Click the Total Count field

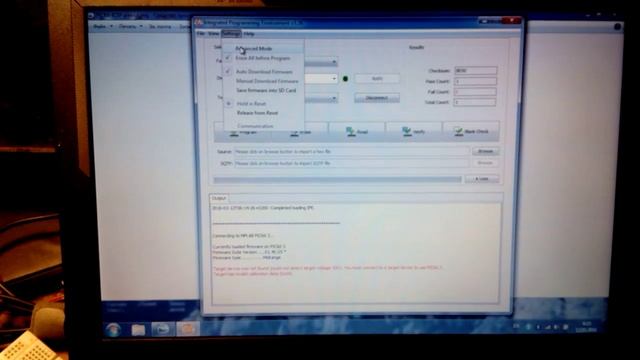coord(476,102)
